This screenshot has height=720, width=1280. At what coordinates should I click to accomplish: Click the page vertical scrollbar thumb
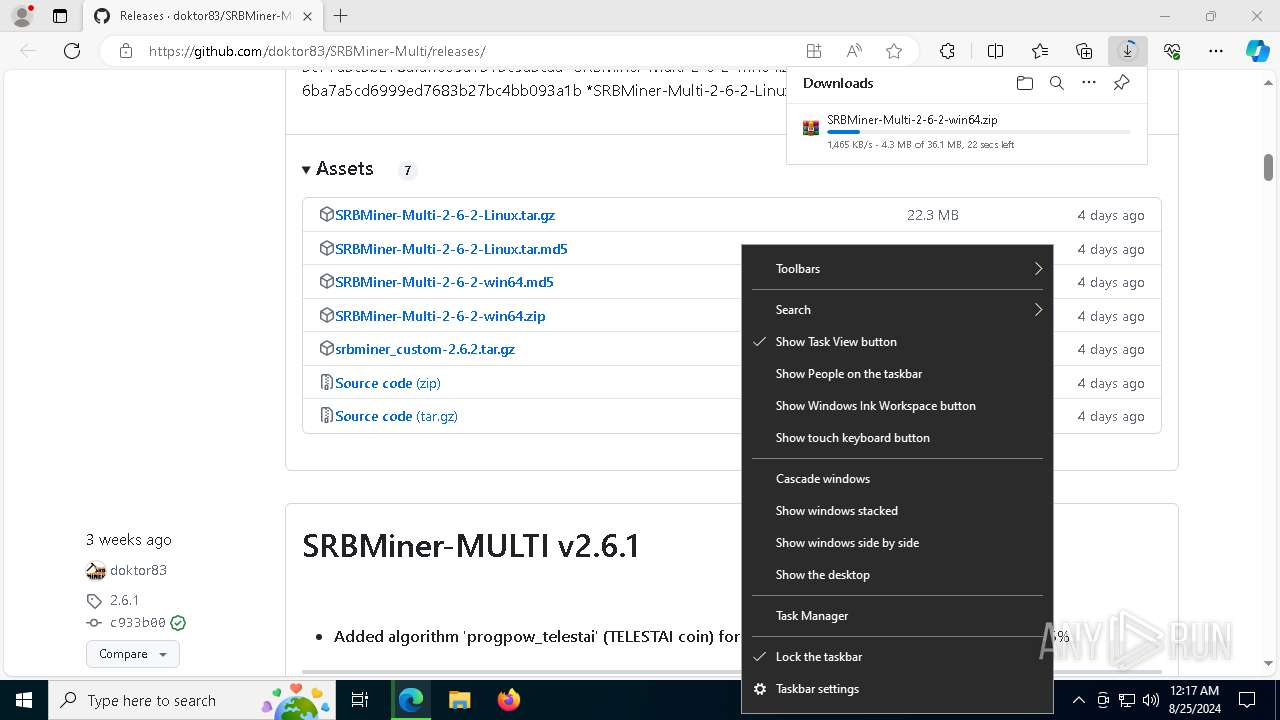1268,167
